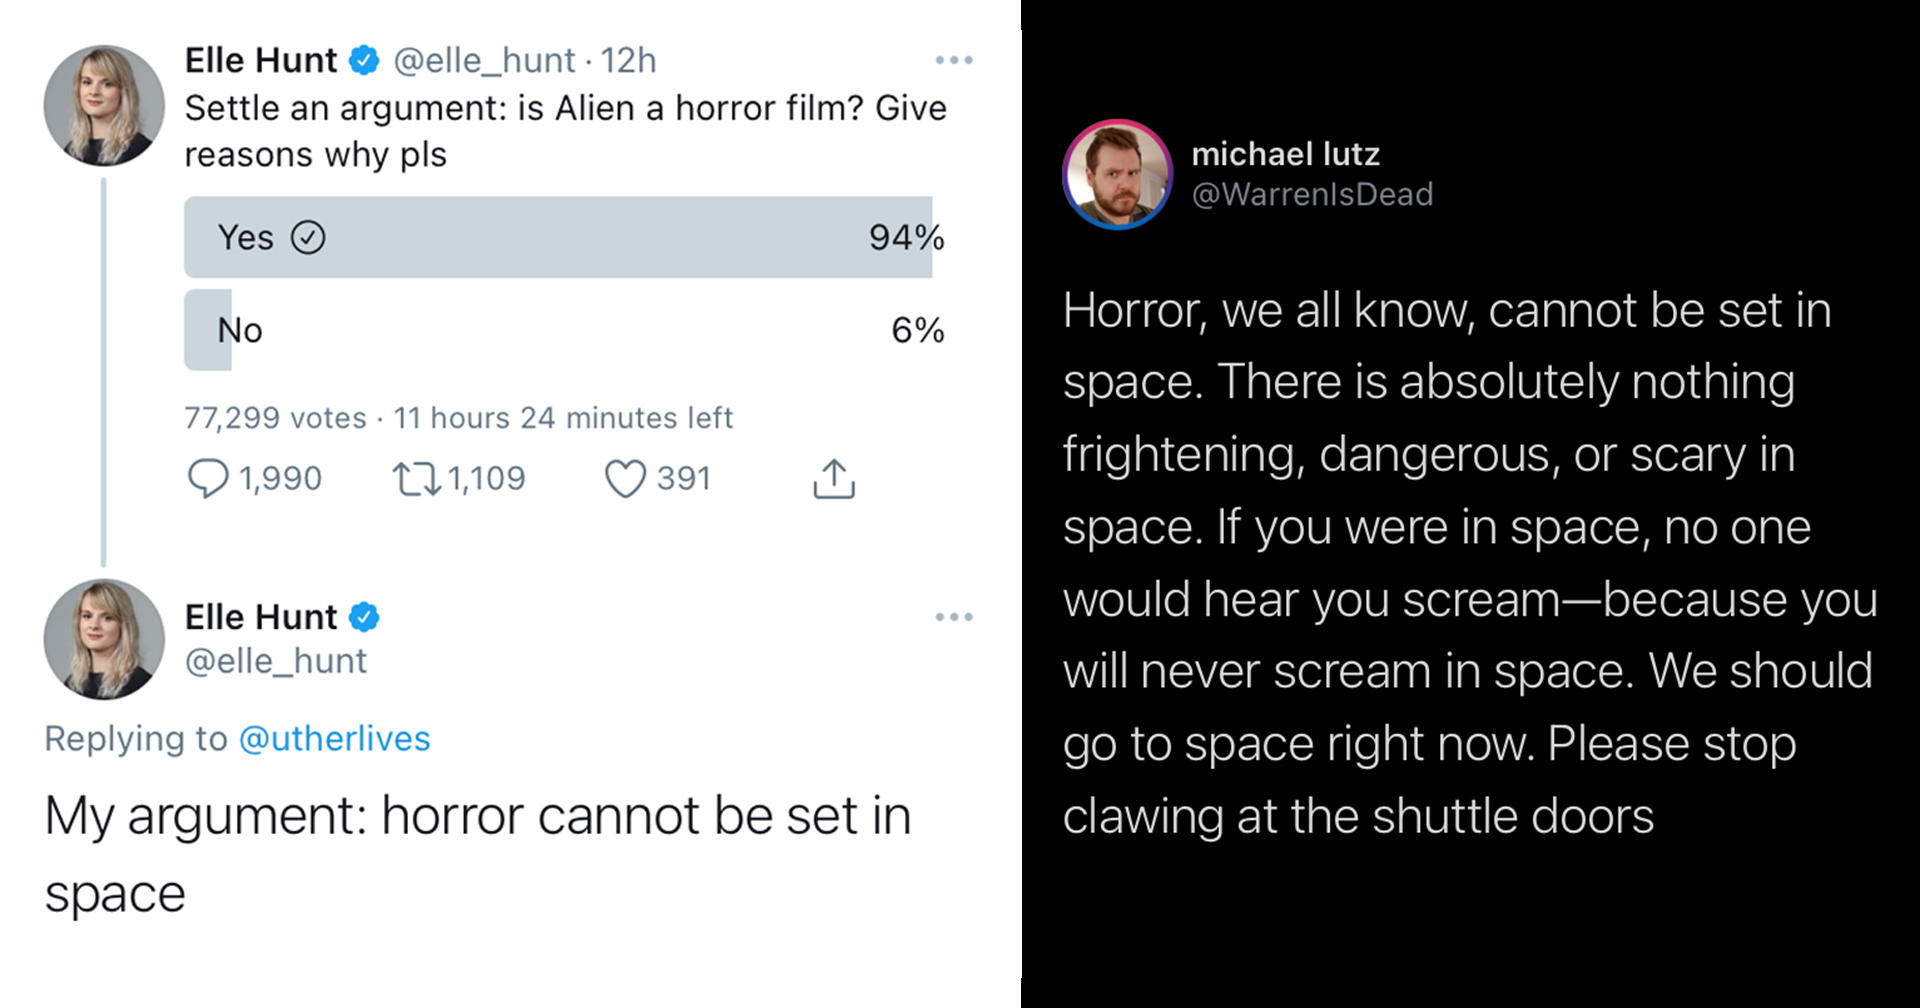The image size is (1920, 1008).
Task: Click the retweet arrows icon
Action: [417, 478]
